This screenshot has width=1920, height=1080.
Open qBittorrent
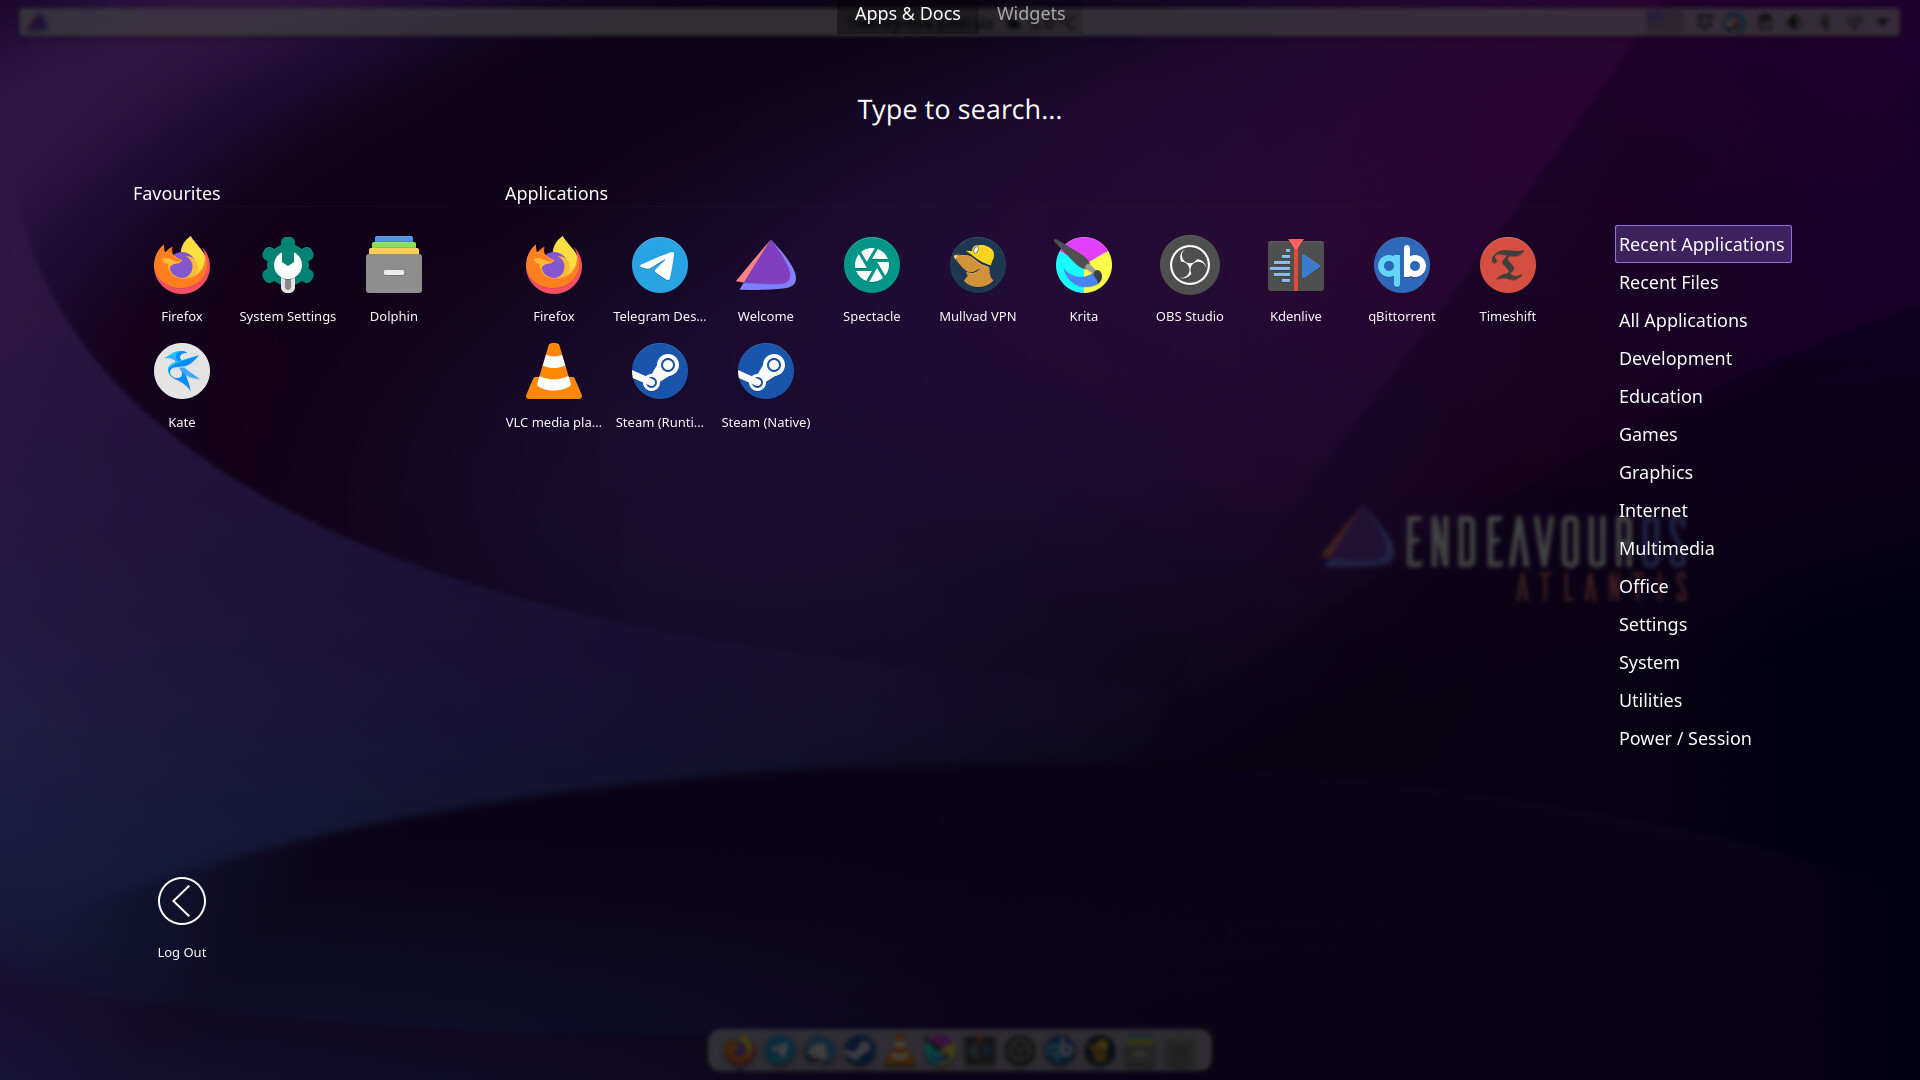tap(1401, 279)
